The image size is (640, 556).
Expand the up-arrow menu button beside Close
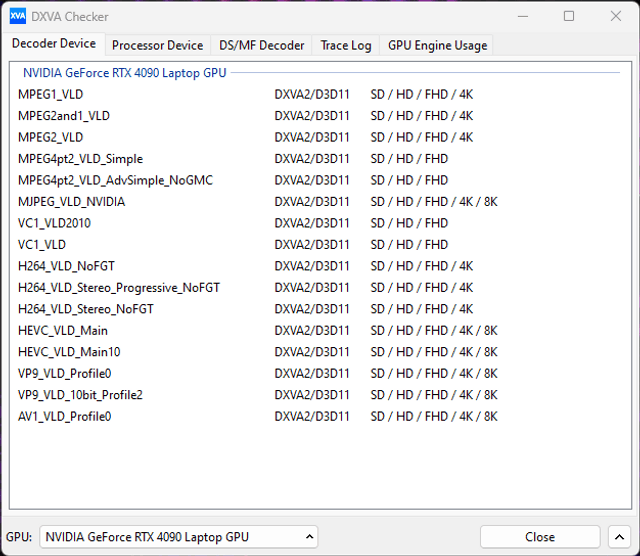(x=620, y=537)
